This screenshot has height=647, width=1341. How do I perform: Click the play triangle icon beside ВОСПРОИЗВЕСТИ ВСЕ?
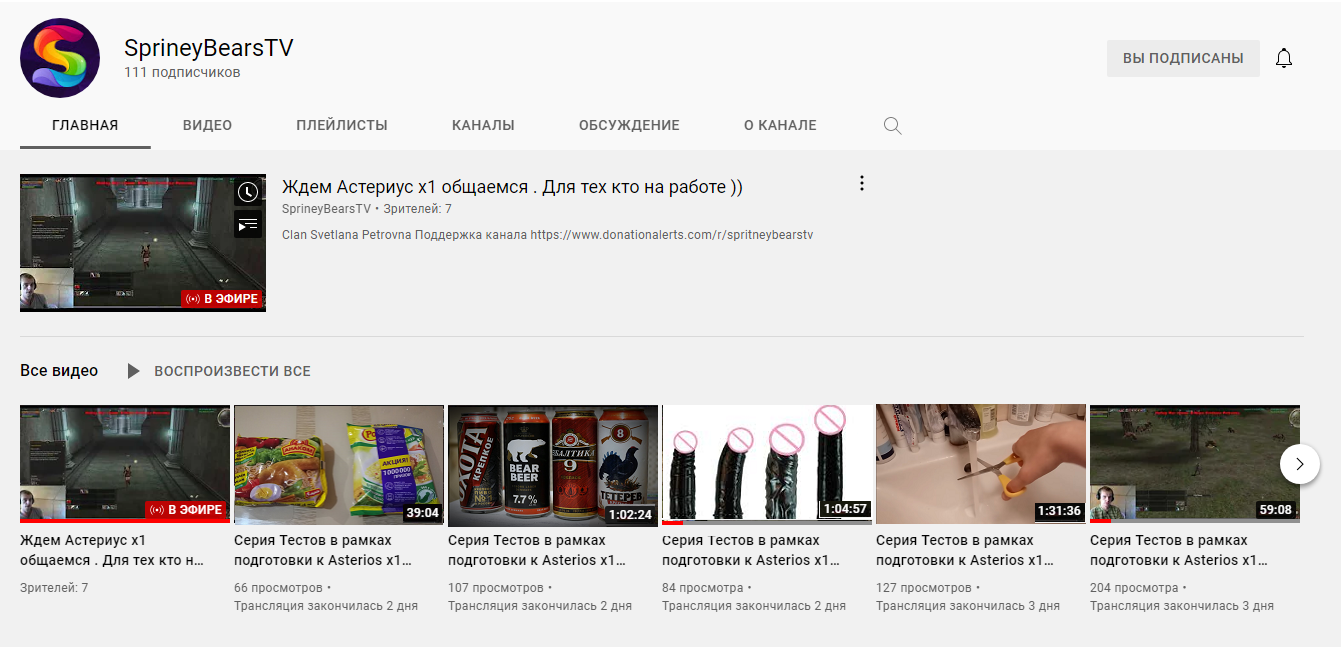pyautogui.click(x=133, y=371)
